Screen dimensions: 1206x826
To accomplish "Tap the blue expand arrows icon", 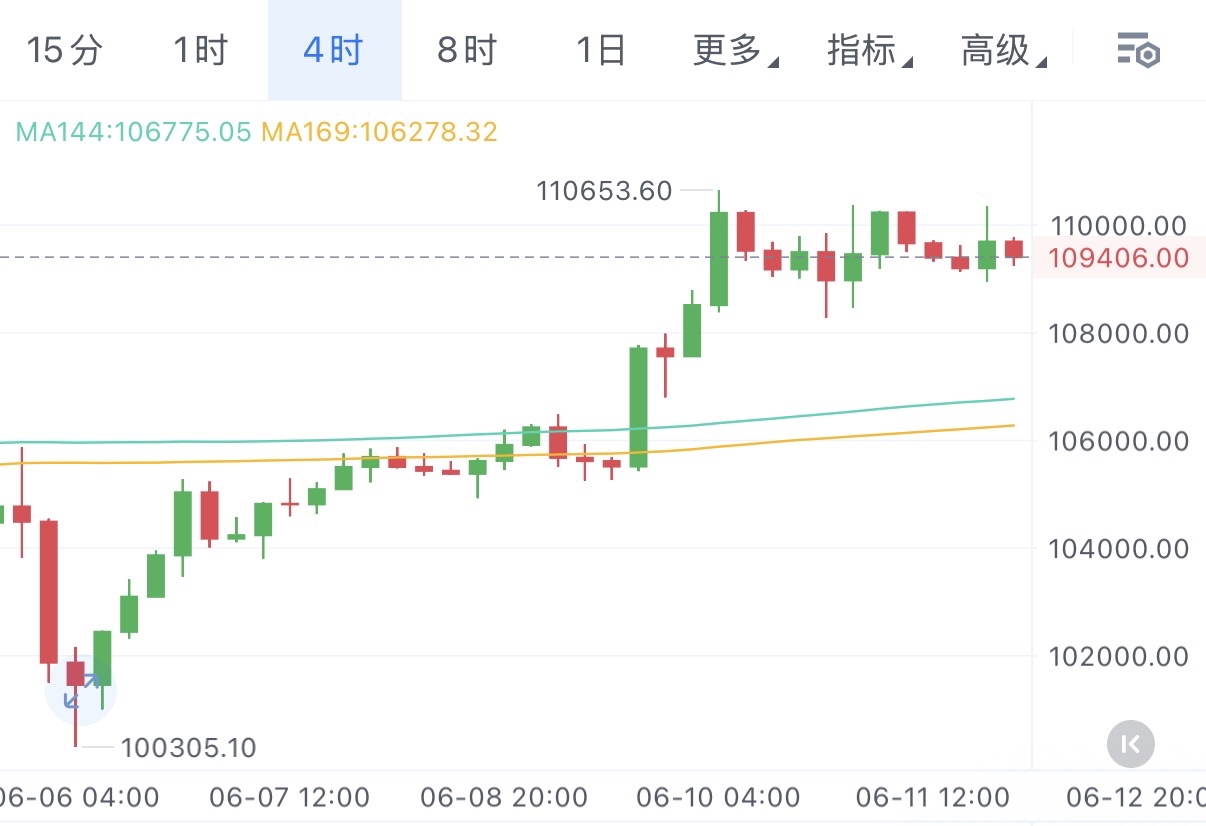I will click(x=81, y=690).
